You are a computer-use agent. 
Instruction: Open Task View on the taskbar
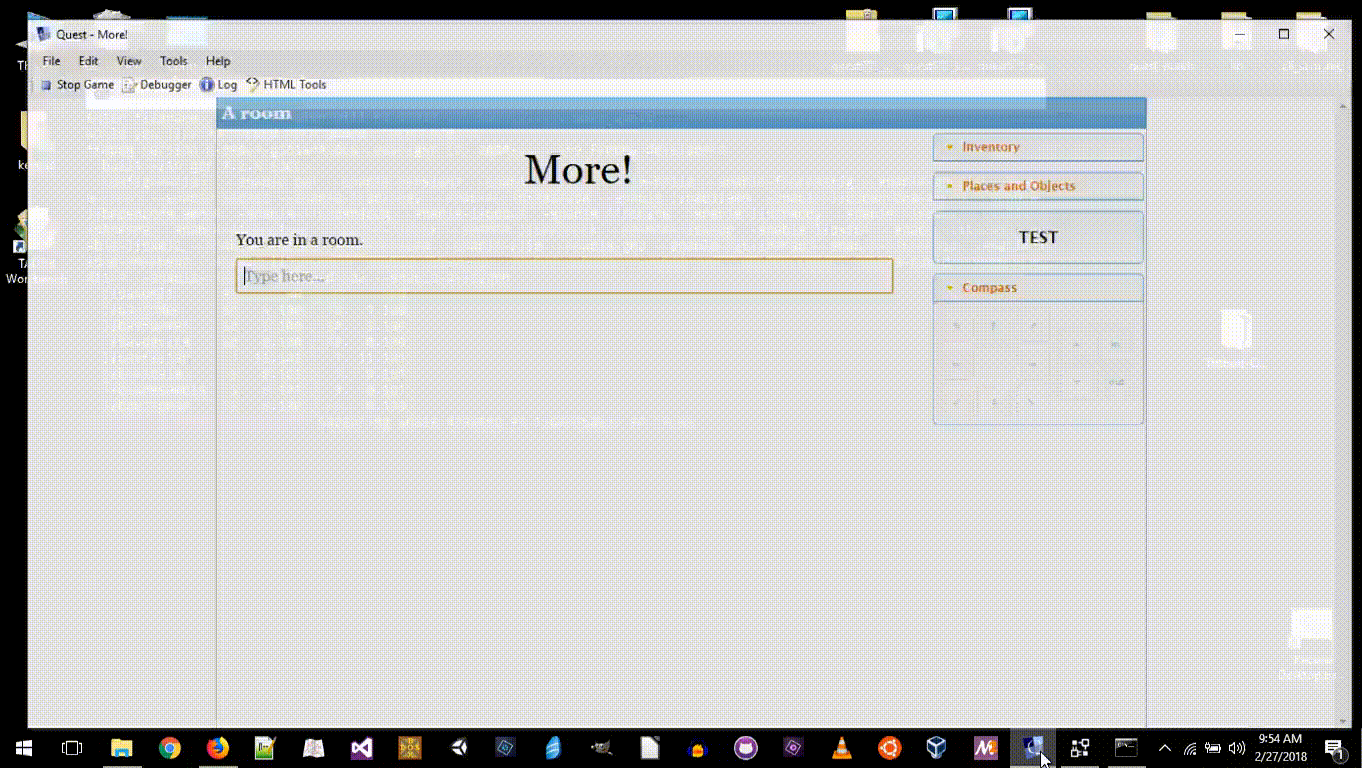click(72, 747)
